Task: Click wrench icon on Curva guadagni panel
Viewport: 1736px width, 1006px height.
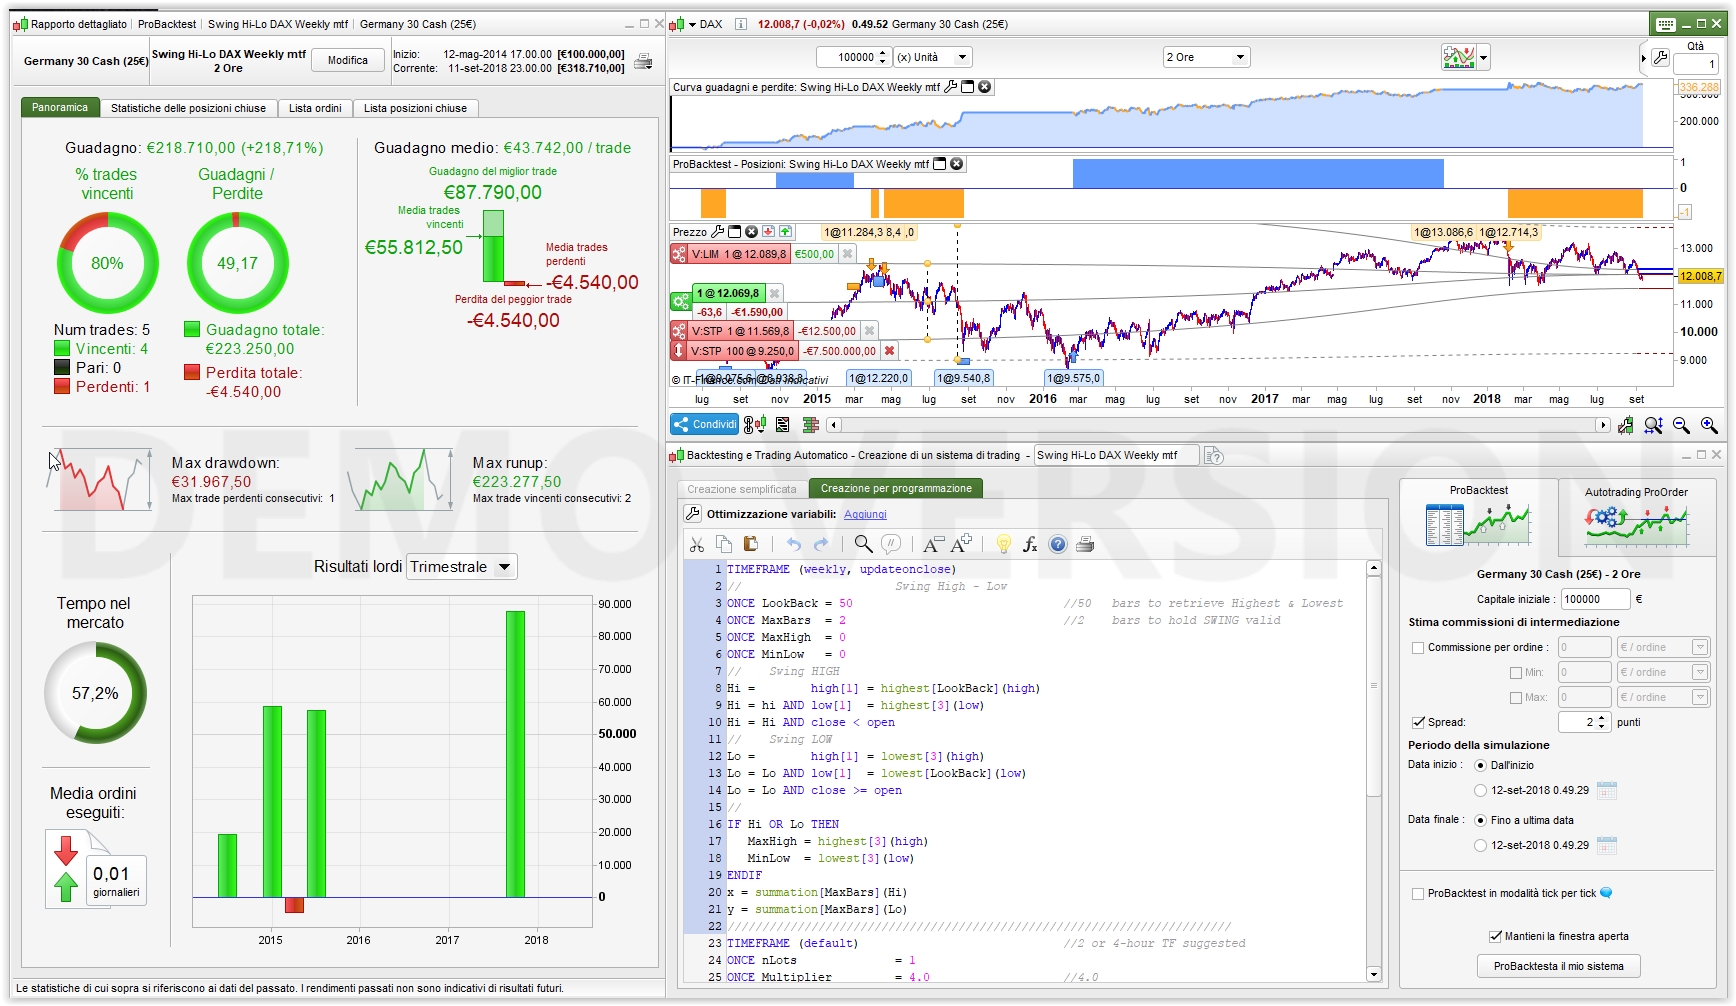Action: [x=950, y=87]
